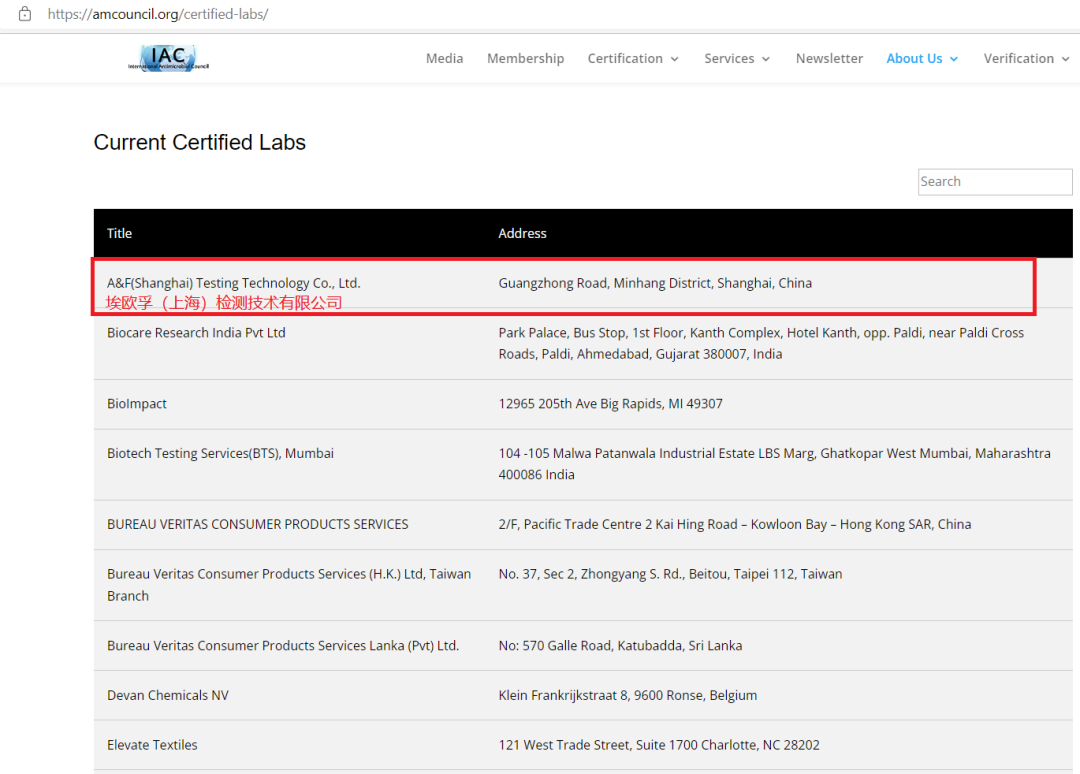Image resolution: width=1080 pixels, height=774 pixels.
Task: Click the Devan Chemicals NV entry
Action: (167, 695)
